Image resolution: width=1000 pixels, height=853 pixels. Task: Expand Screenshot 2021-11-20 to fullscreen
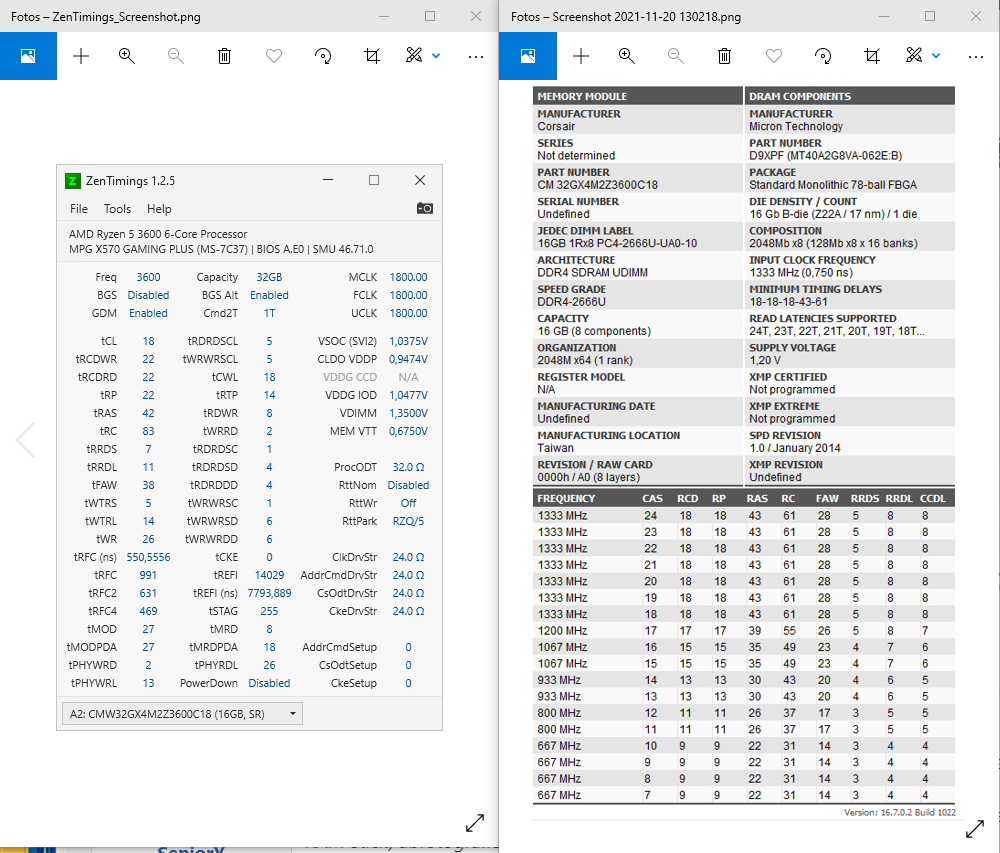coord(975,828)
